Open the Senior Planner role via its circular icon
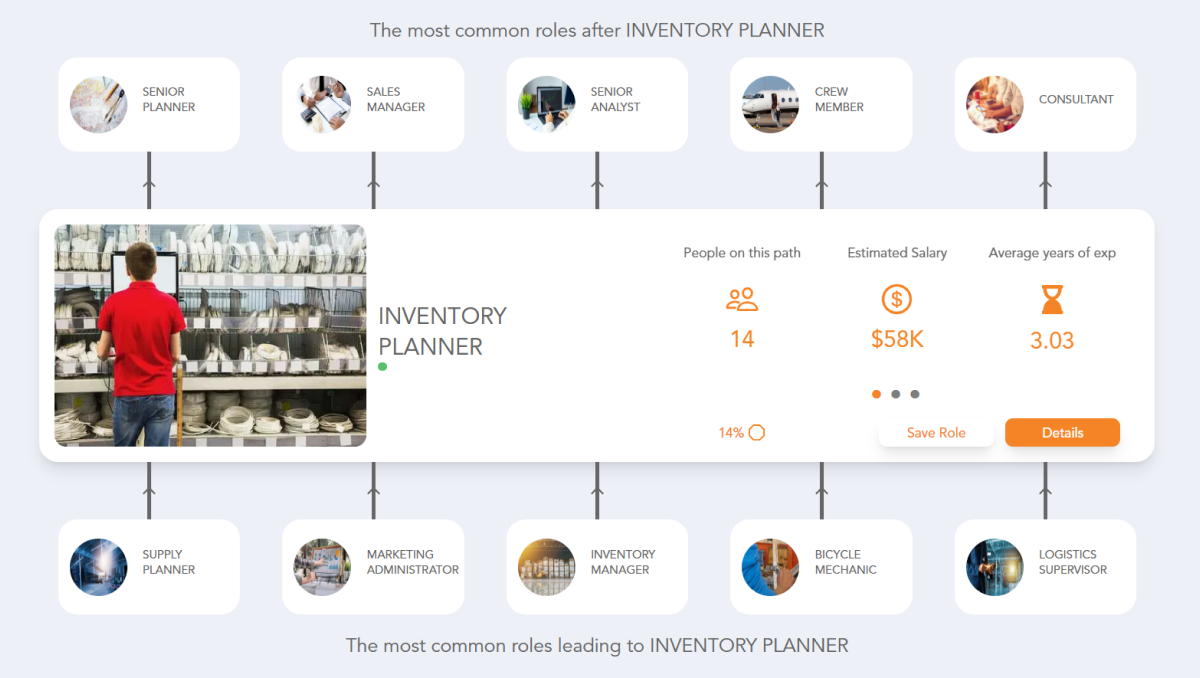Image resolution: width=1200 pixels, height=678 pixels. (x=98, y=104)
